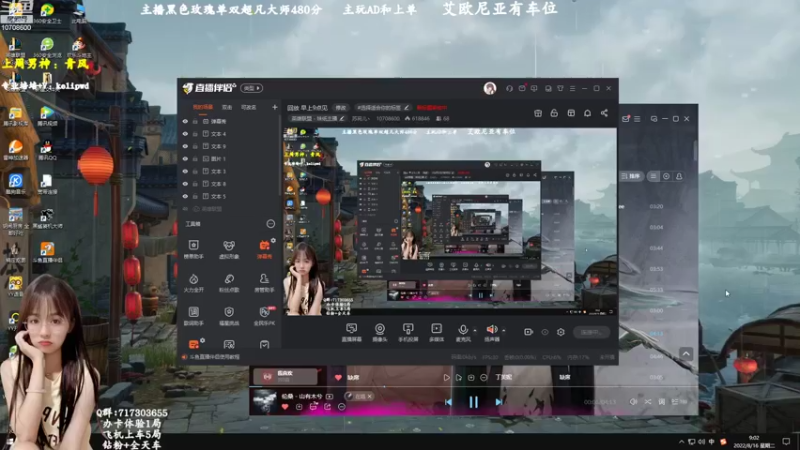The image size is (800, 450).
Task: Hide the 文本 5 layer
Action: coord(185,196)
